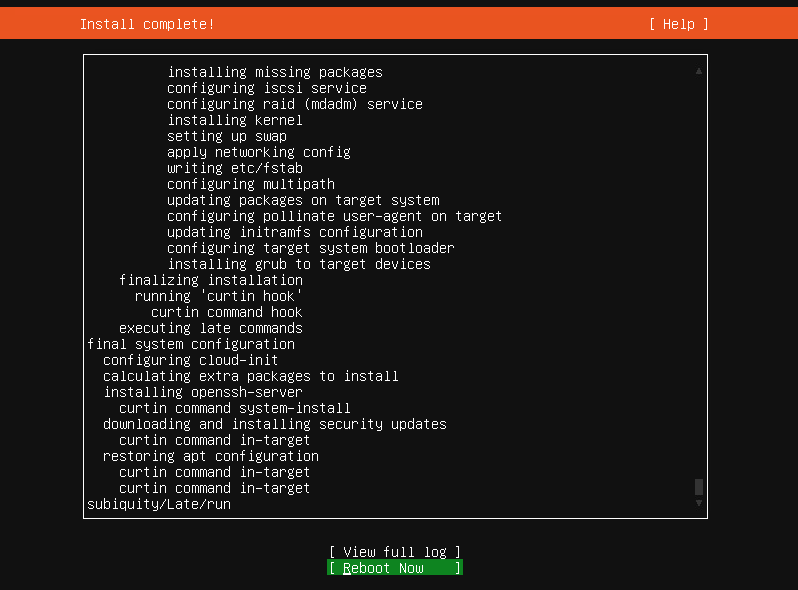Click 'restoring apt configuration' log line
Viewport: 798px width, 590px height.
pyautogui.click(x=210, y=456)
